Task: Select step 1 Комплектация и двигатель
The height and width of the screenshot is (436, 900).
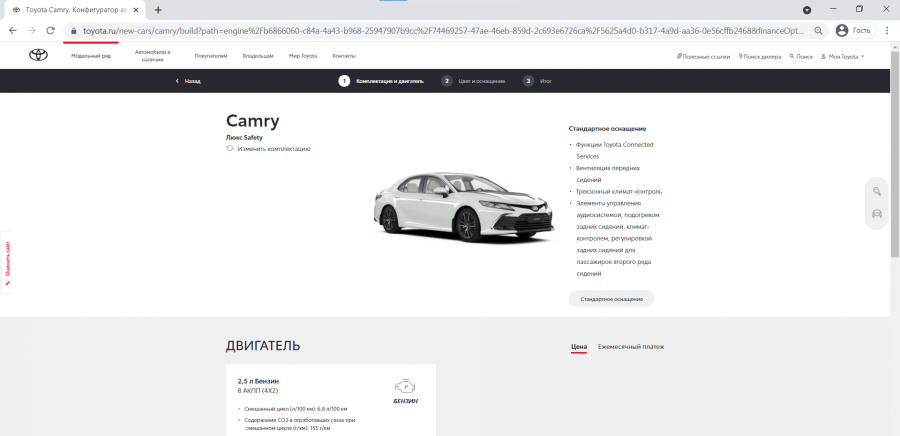Action: [x=381, y=81]
